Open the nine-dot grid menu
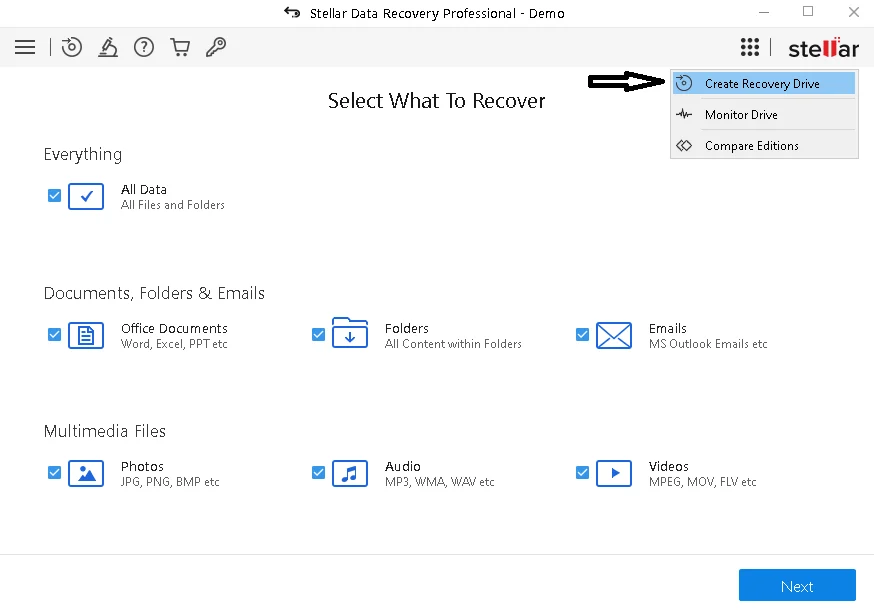The height and width of the screenshot is (614, 874). point(750,47)
